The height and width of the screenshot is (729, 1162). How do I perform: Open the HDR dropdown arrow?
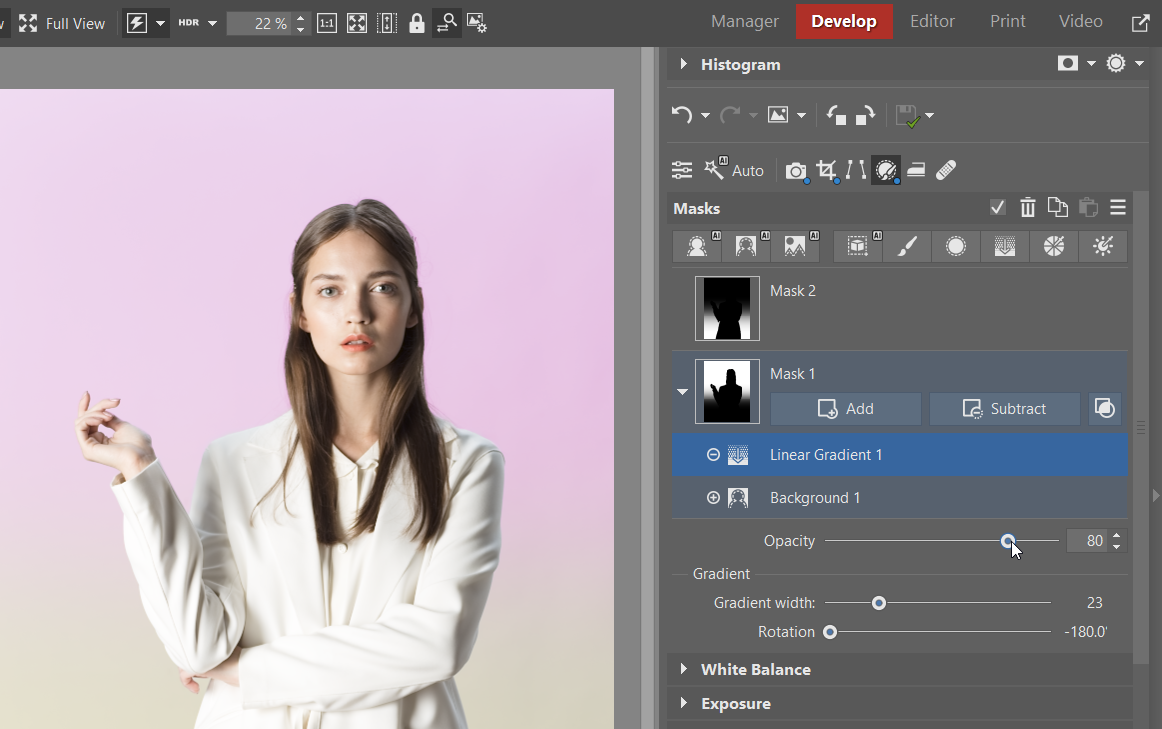(212, 23)
